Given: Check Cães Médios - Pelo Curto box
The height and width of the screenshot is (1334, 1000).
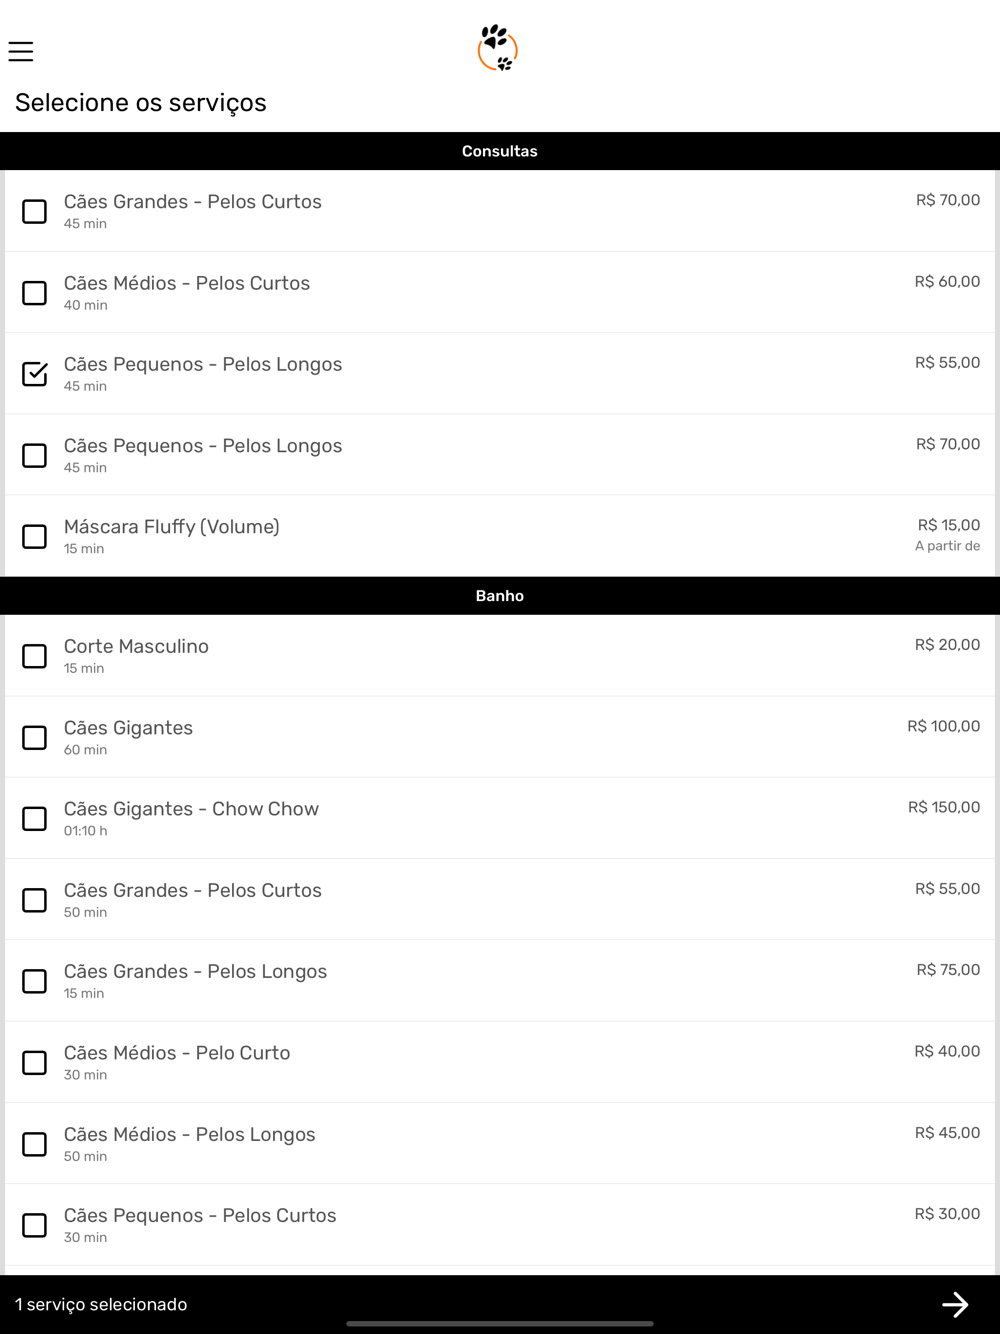Looking at the screenshot, I should (35, 1062).
